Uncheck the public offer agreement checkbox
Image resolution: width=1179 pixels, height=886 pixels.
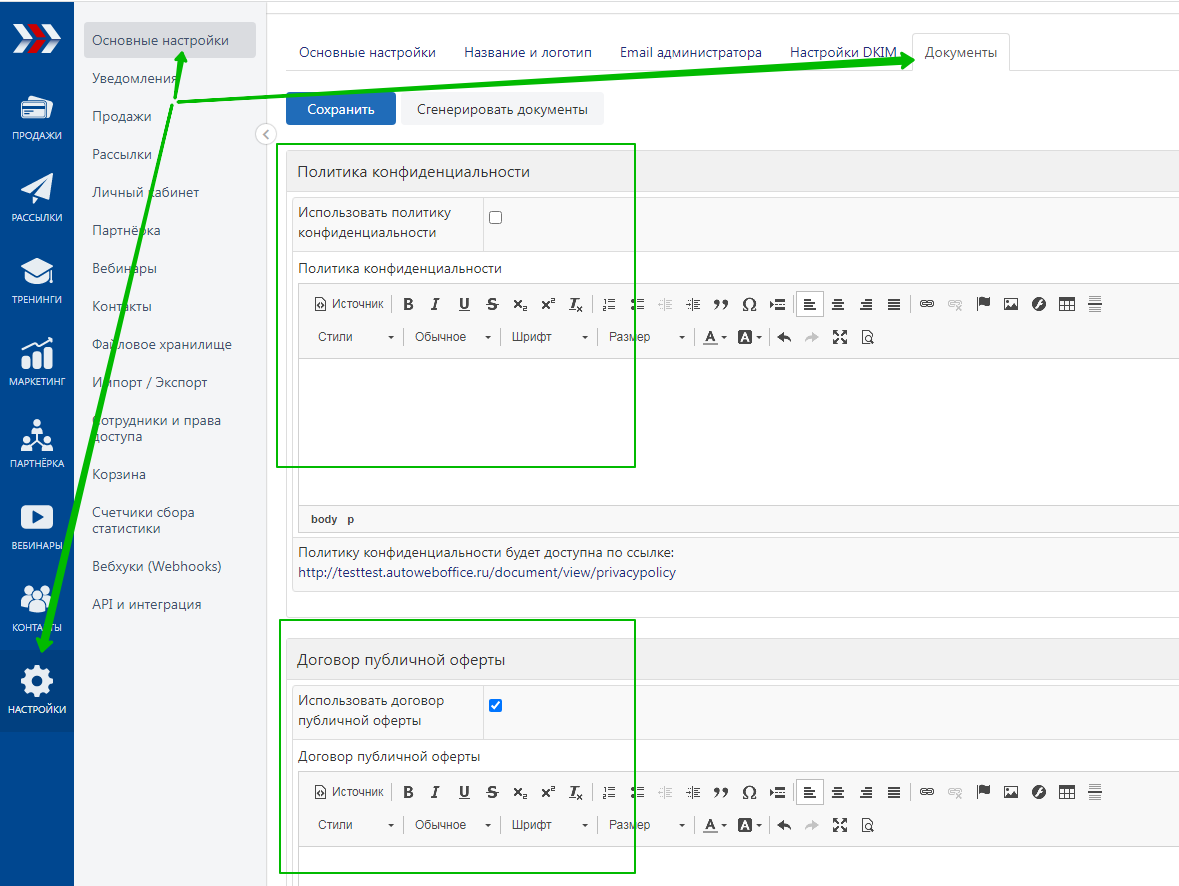495,706
